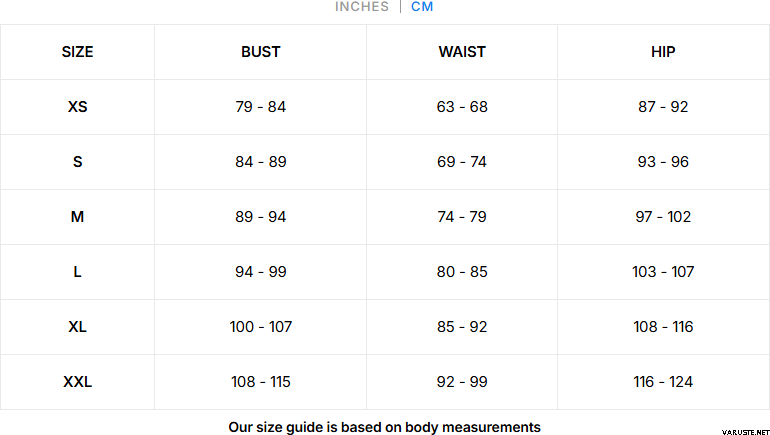Select the M waist value 74 - 79
Screen dimensions: 770x435
pyautogui.click(x=462, y=217)
